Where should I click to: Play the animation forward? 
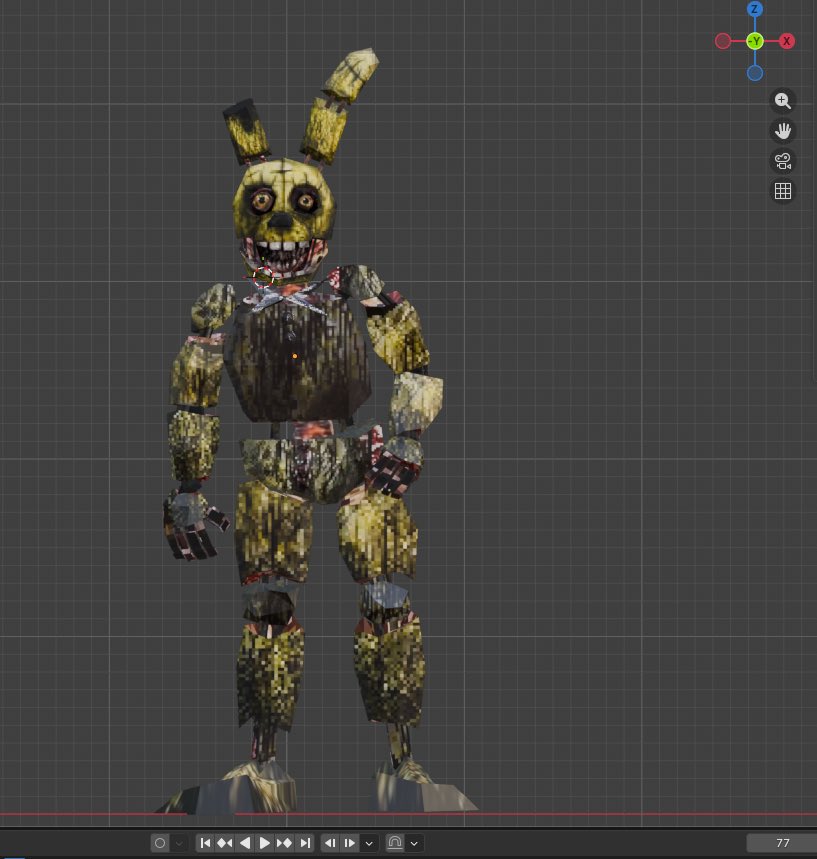[265, 843]
